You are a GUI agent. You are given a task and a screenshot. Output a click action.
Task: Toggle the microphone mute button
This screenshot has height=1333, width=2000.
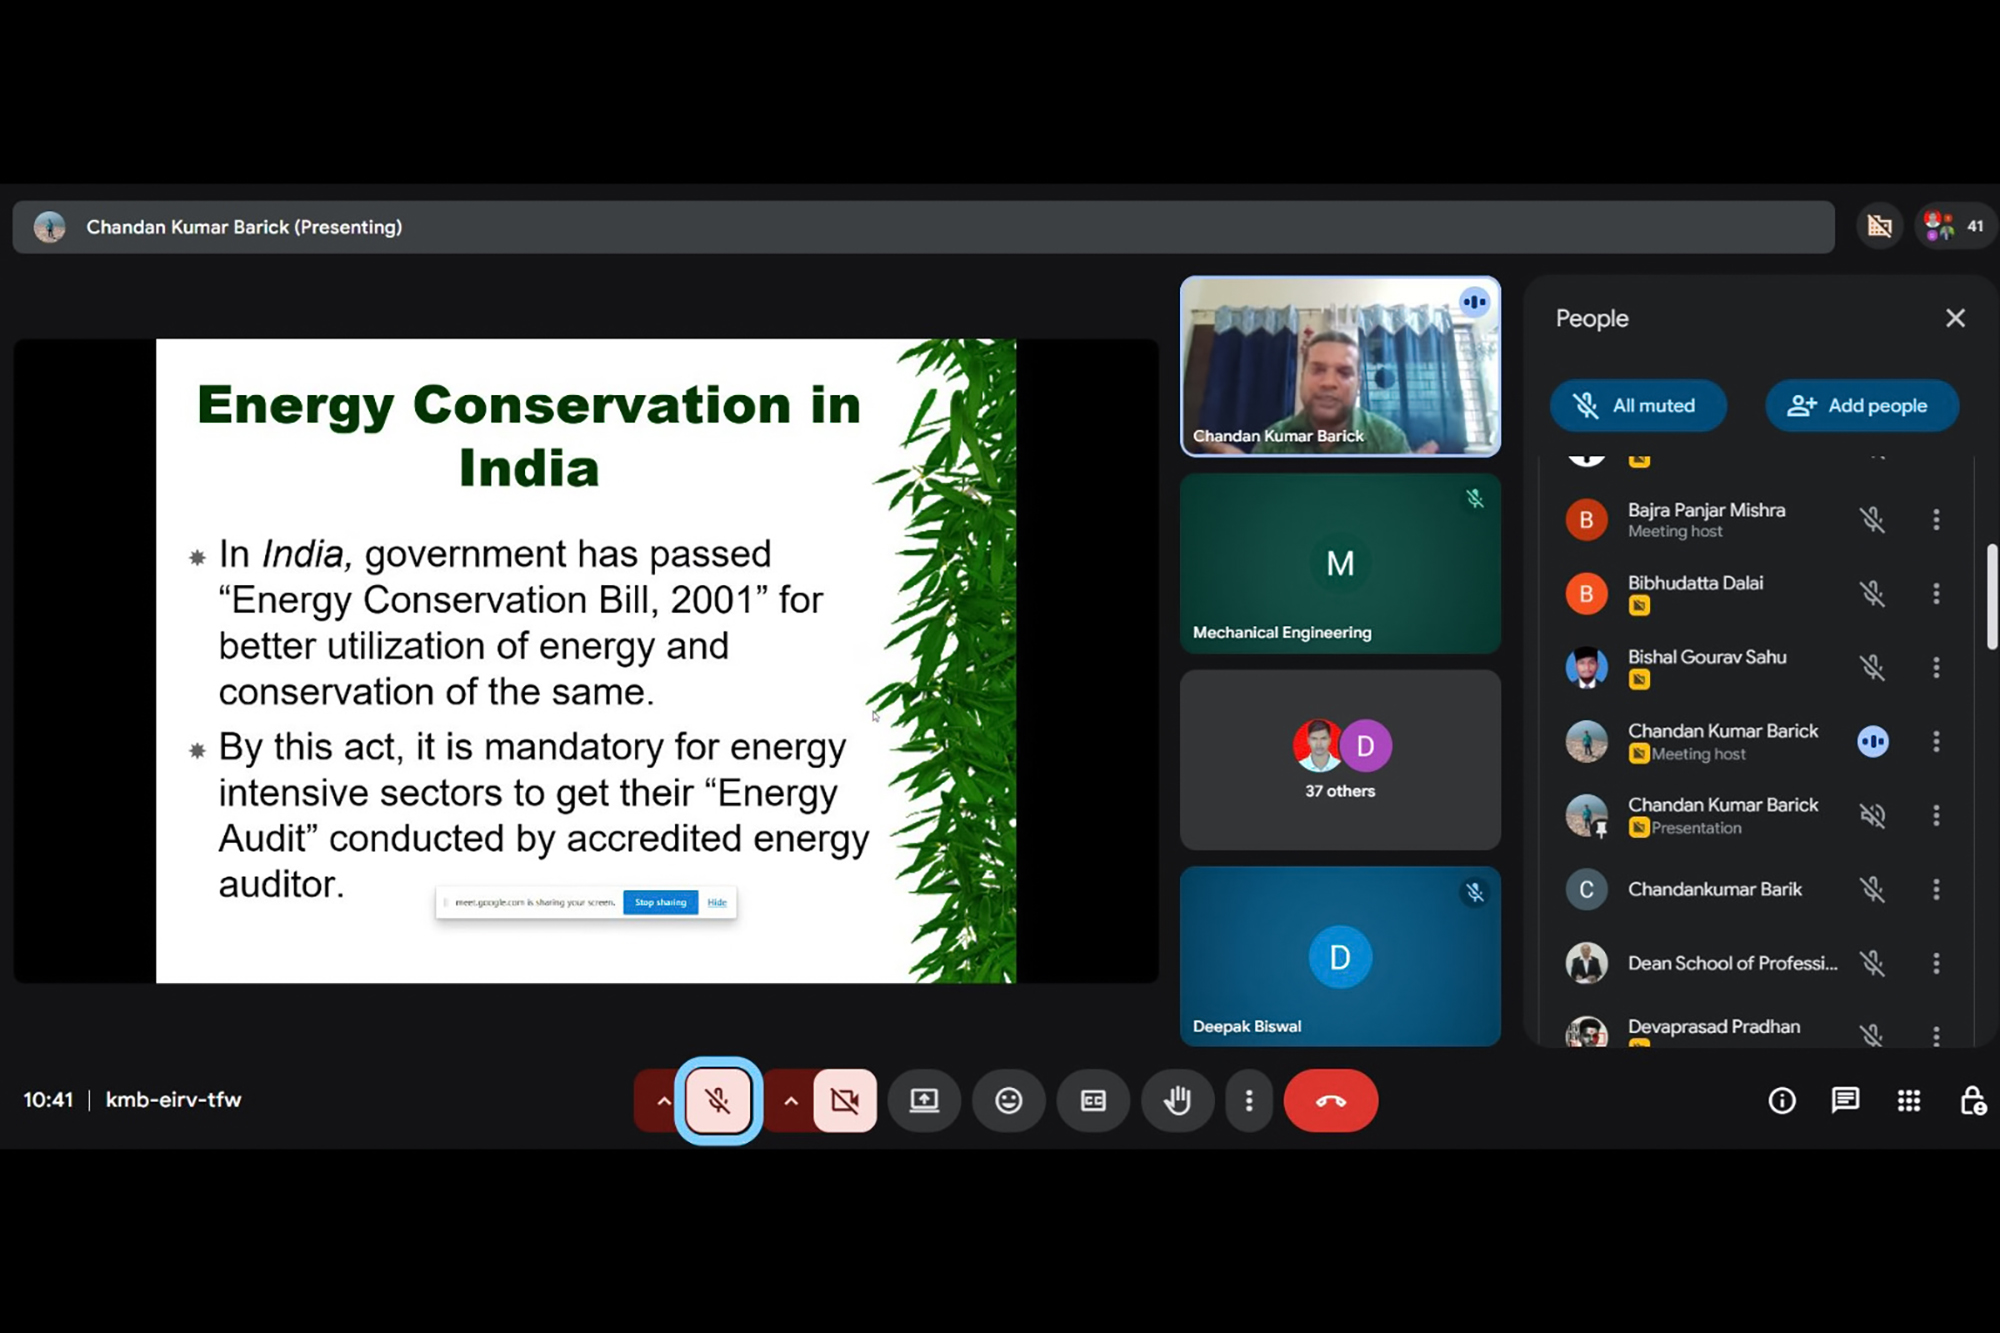pyautogui.click(x=718, y=1101)
